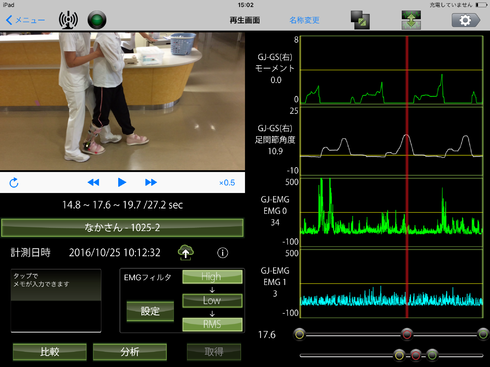The image size is (490, 367).
Task: Tap the なかさん - 1025-2 record bar
Action: pos(122,228)
